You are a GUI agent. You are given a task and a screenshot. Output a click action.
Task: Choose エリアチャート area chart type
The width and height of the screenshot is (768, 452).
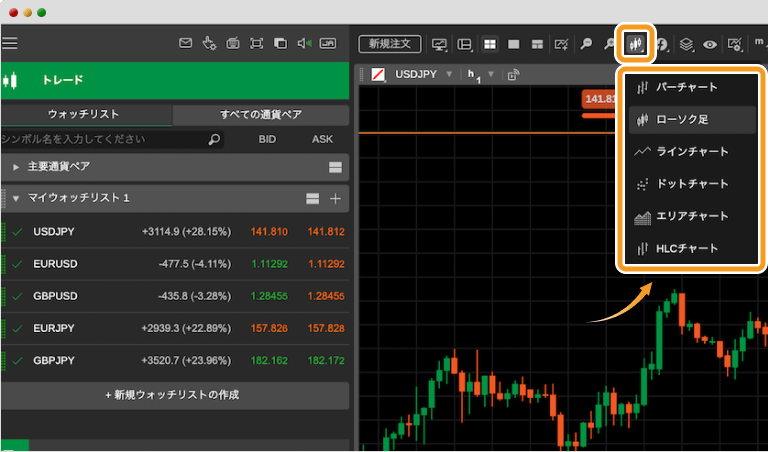[692, 216]
